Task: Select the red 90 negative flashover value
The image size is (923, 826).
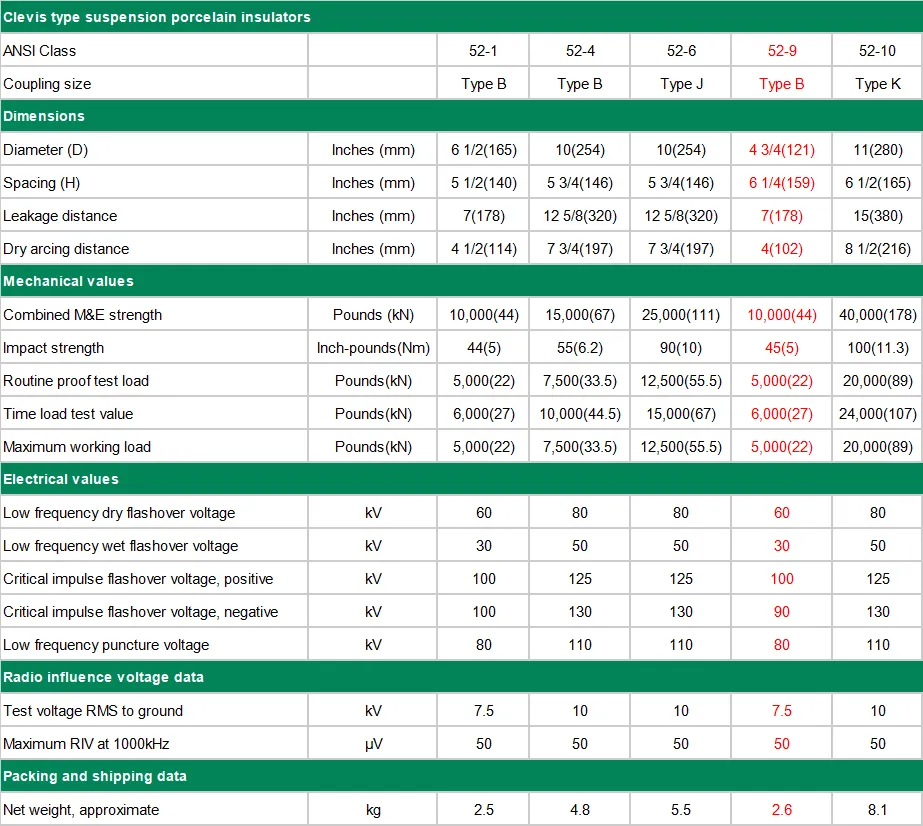Action: point(781,611)
